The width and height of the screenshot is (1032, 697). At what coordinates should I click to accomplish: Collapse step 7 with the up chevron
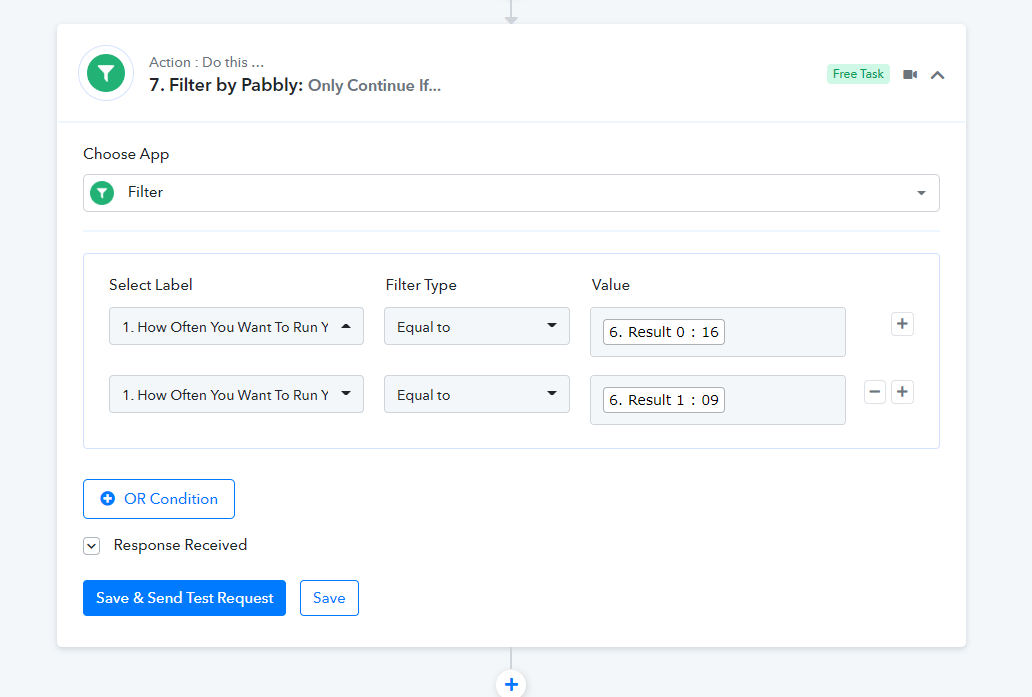click(x=937, y=75)
